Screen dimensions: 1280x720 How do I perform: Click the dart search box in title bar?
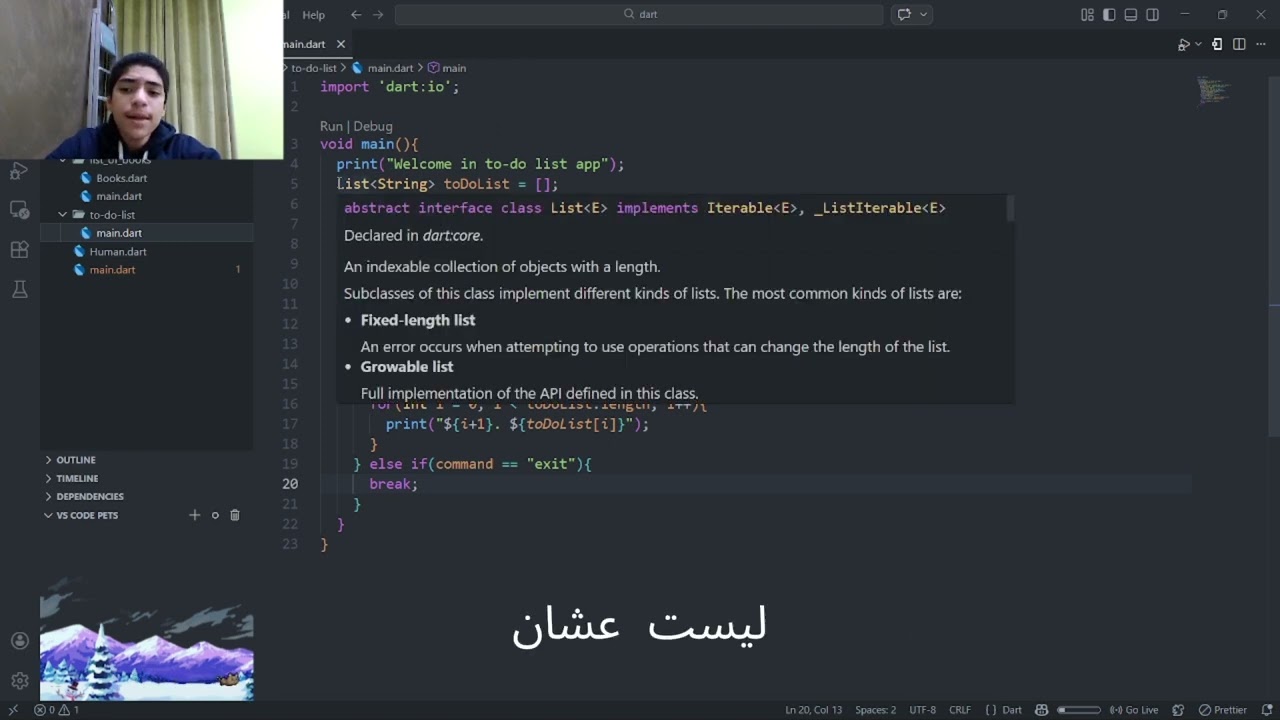pyautogui.click(x=639, y=14)
